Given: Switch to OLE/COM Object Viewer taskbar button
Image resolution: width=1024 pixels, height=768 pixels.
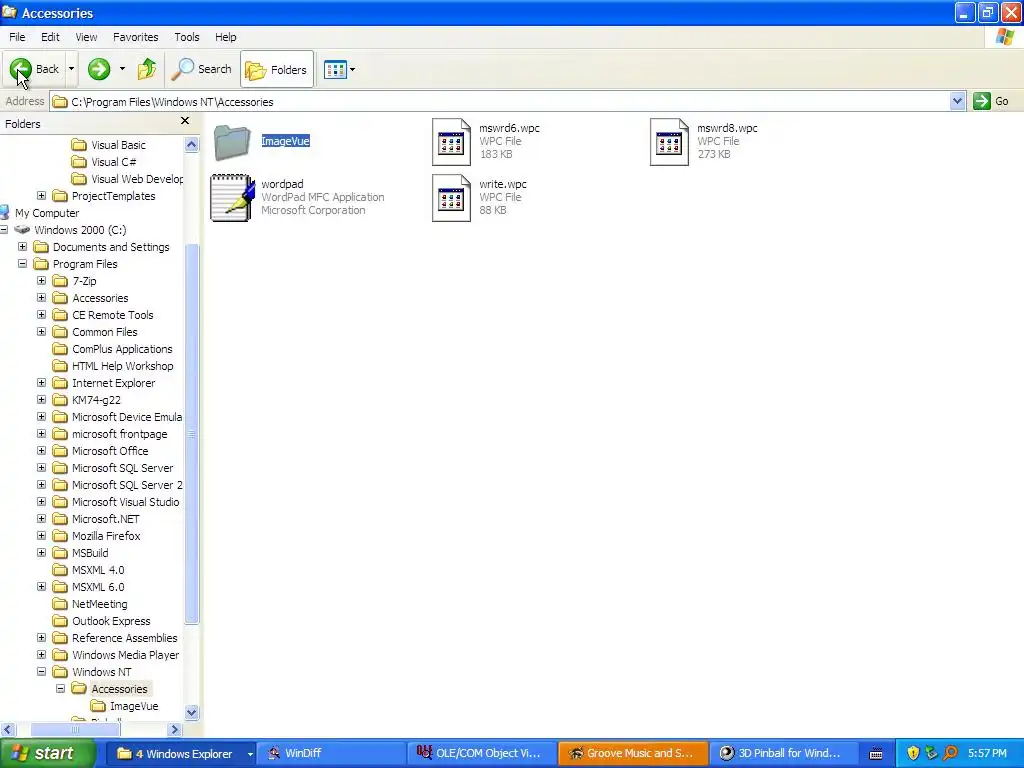Looking at the screenshot, I should 482,753.
